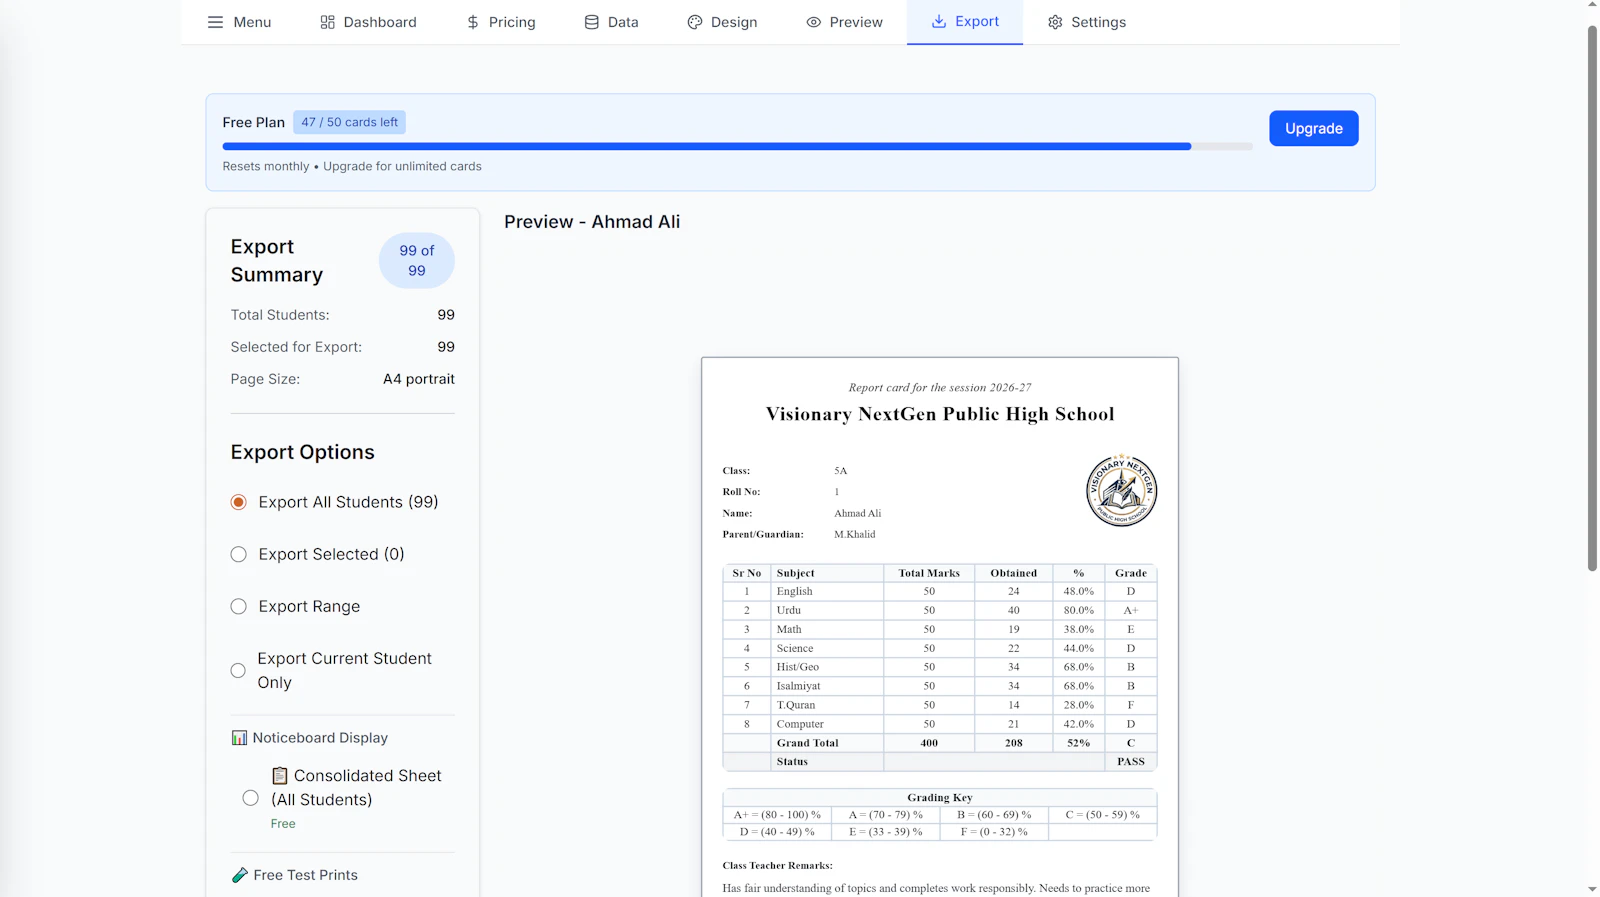Open the Settings tab label
The image size is (1600, 897).
pyautogui.click(x=1098, y=22)
